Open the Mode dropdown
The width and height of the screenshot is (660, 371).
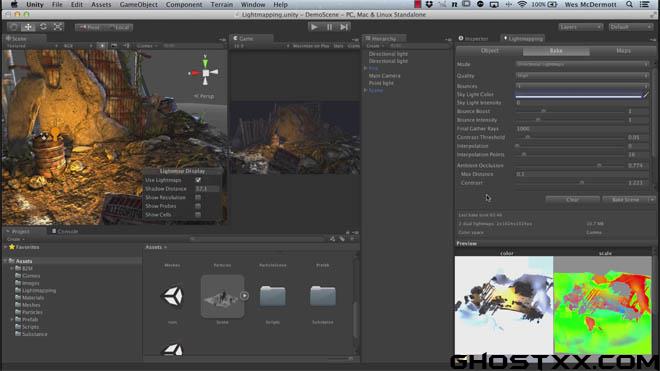(582, 64)
